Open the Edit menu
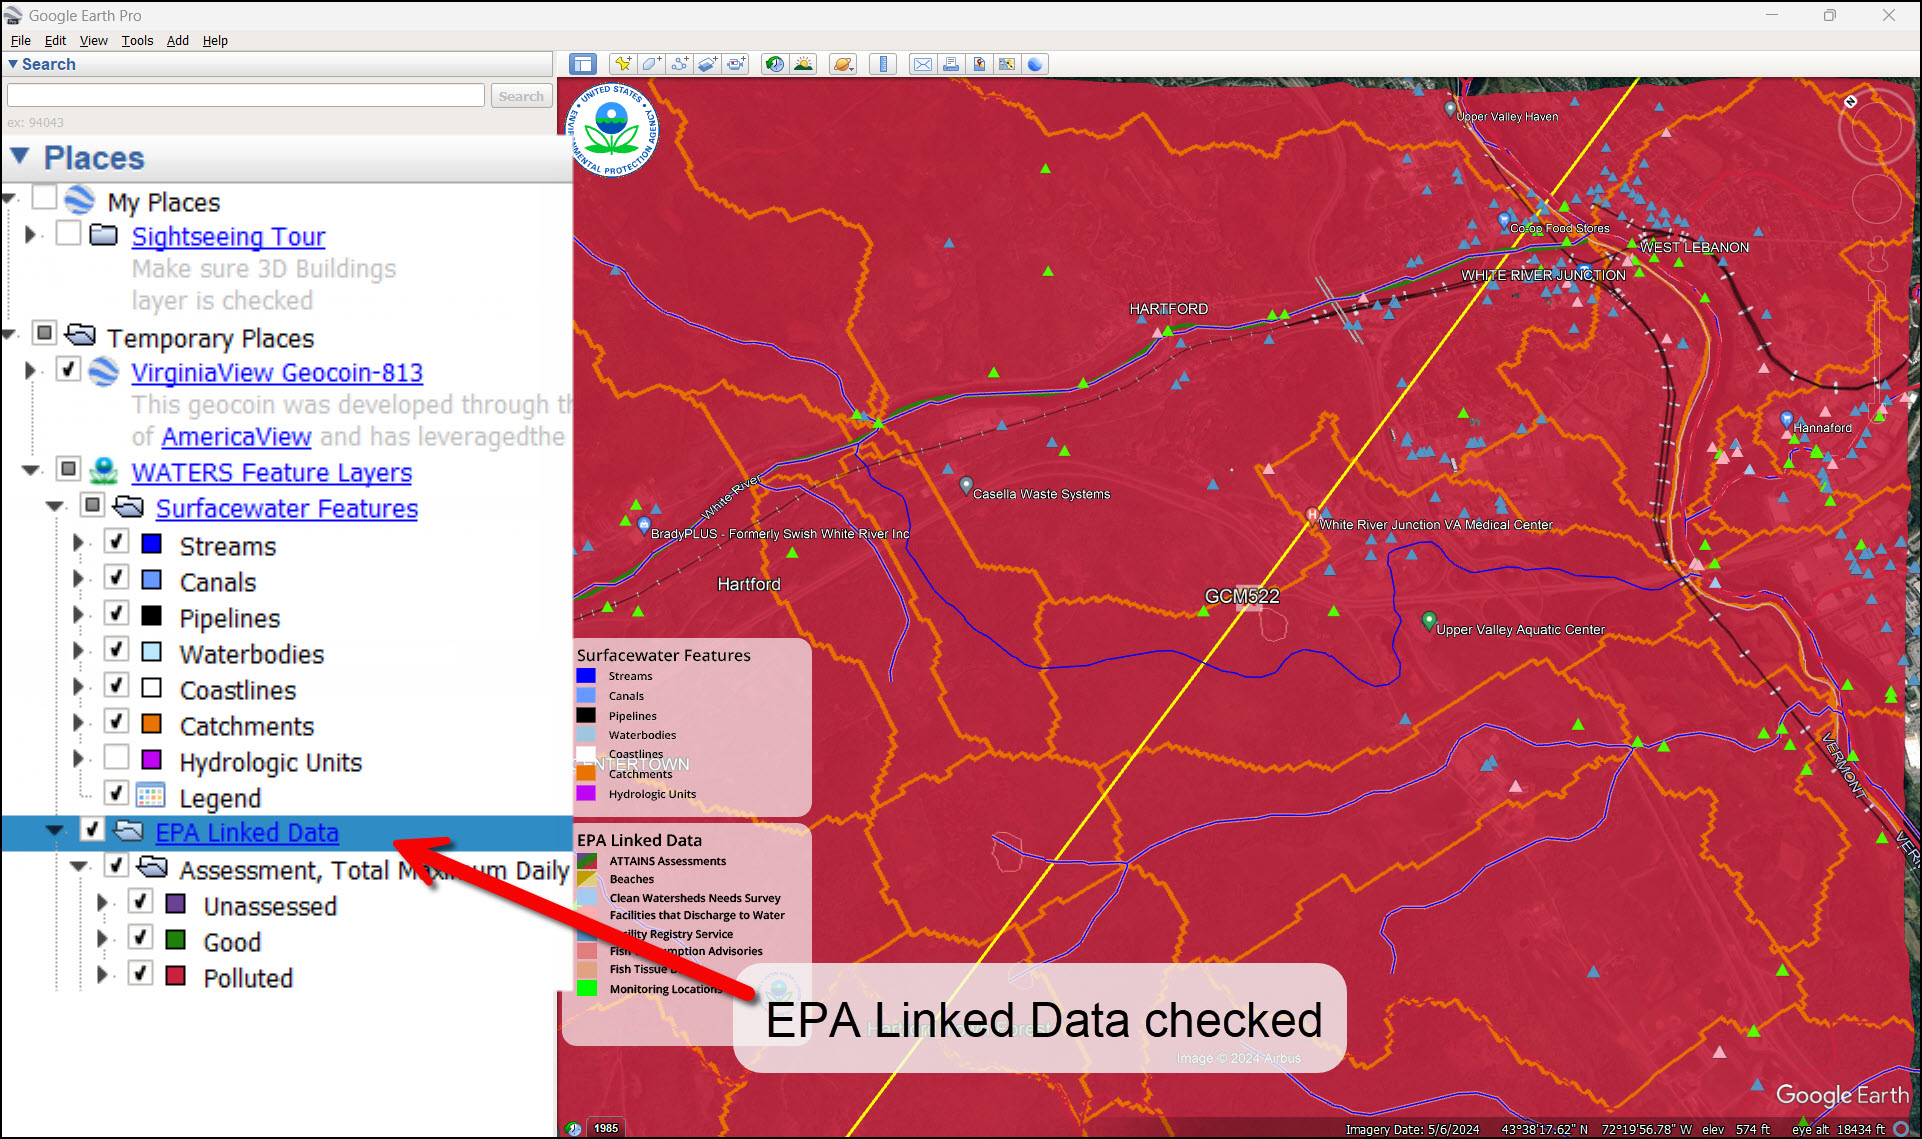This screenshot has height=1139, width=1922. pos(55,40)
